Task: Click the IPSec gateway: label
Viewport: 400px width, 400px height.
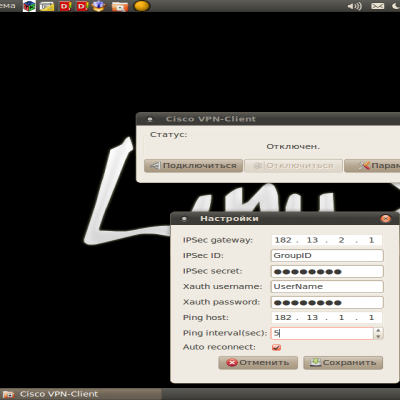Action: [218, 240]
